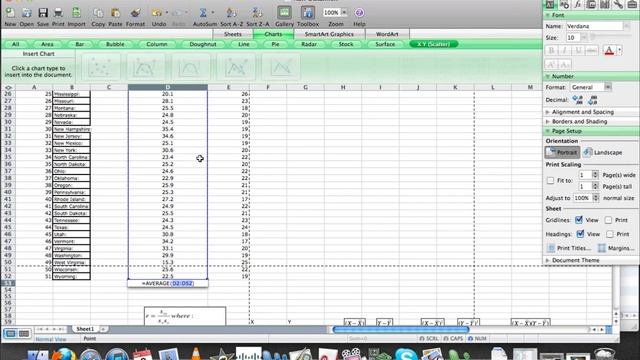Toggle the Toolbox toolbar button
The image size is (640, 360).
pos(308,13)
